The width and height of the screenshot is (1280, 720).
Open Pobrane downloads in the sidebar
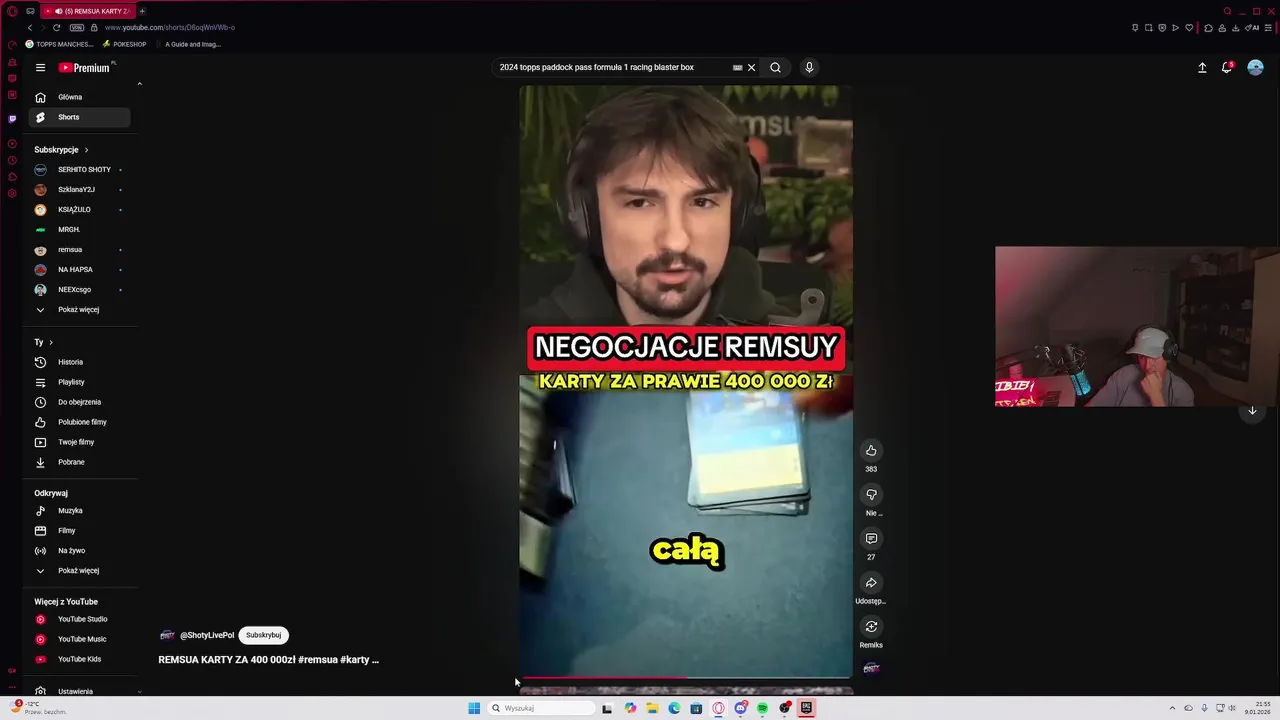coord(80,462)
